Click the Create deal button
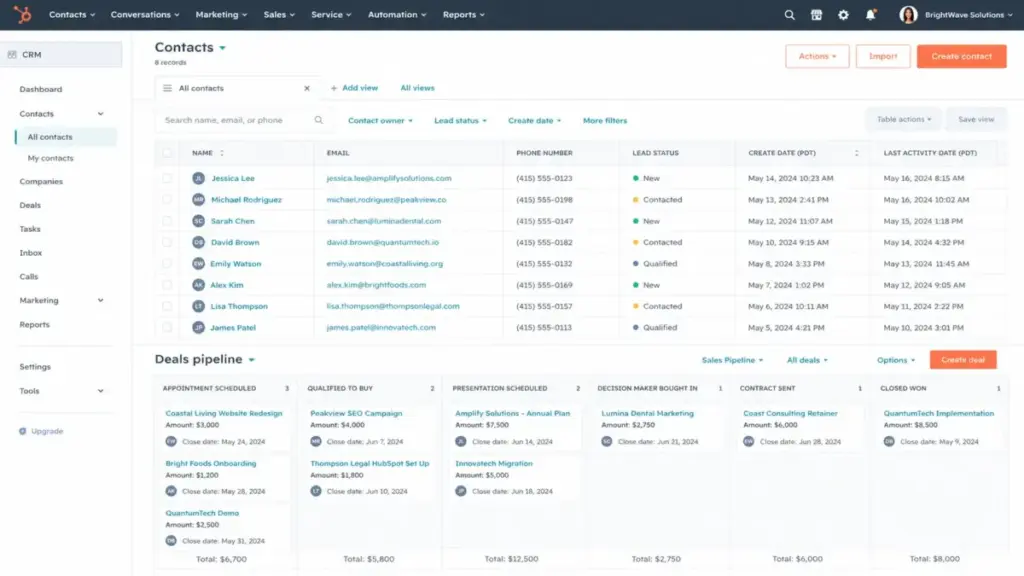Screen dimensions: 1024x576 click(963, 360)
